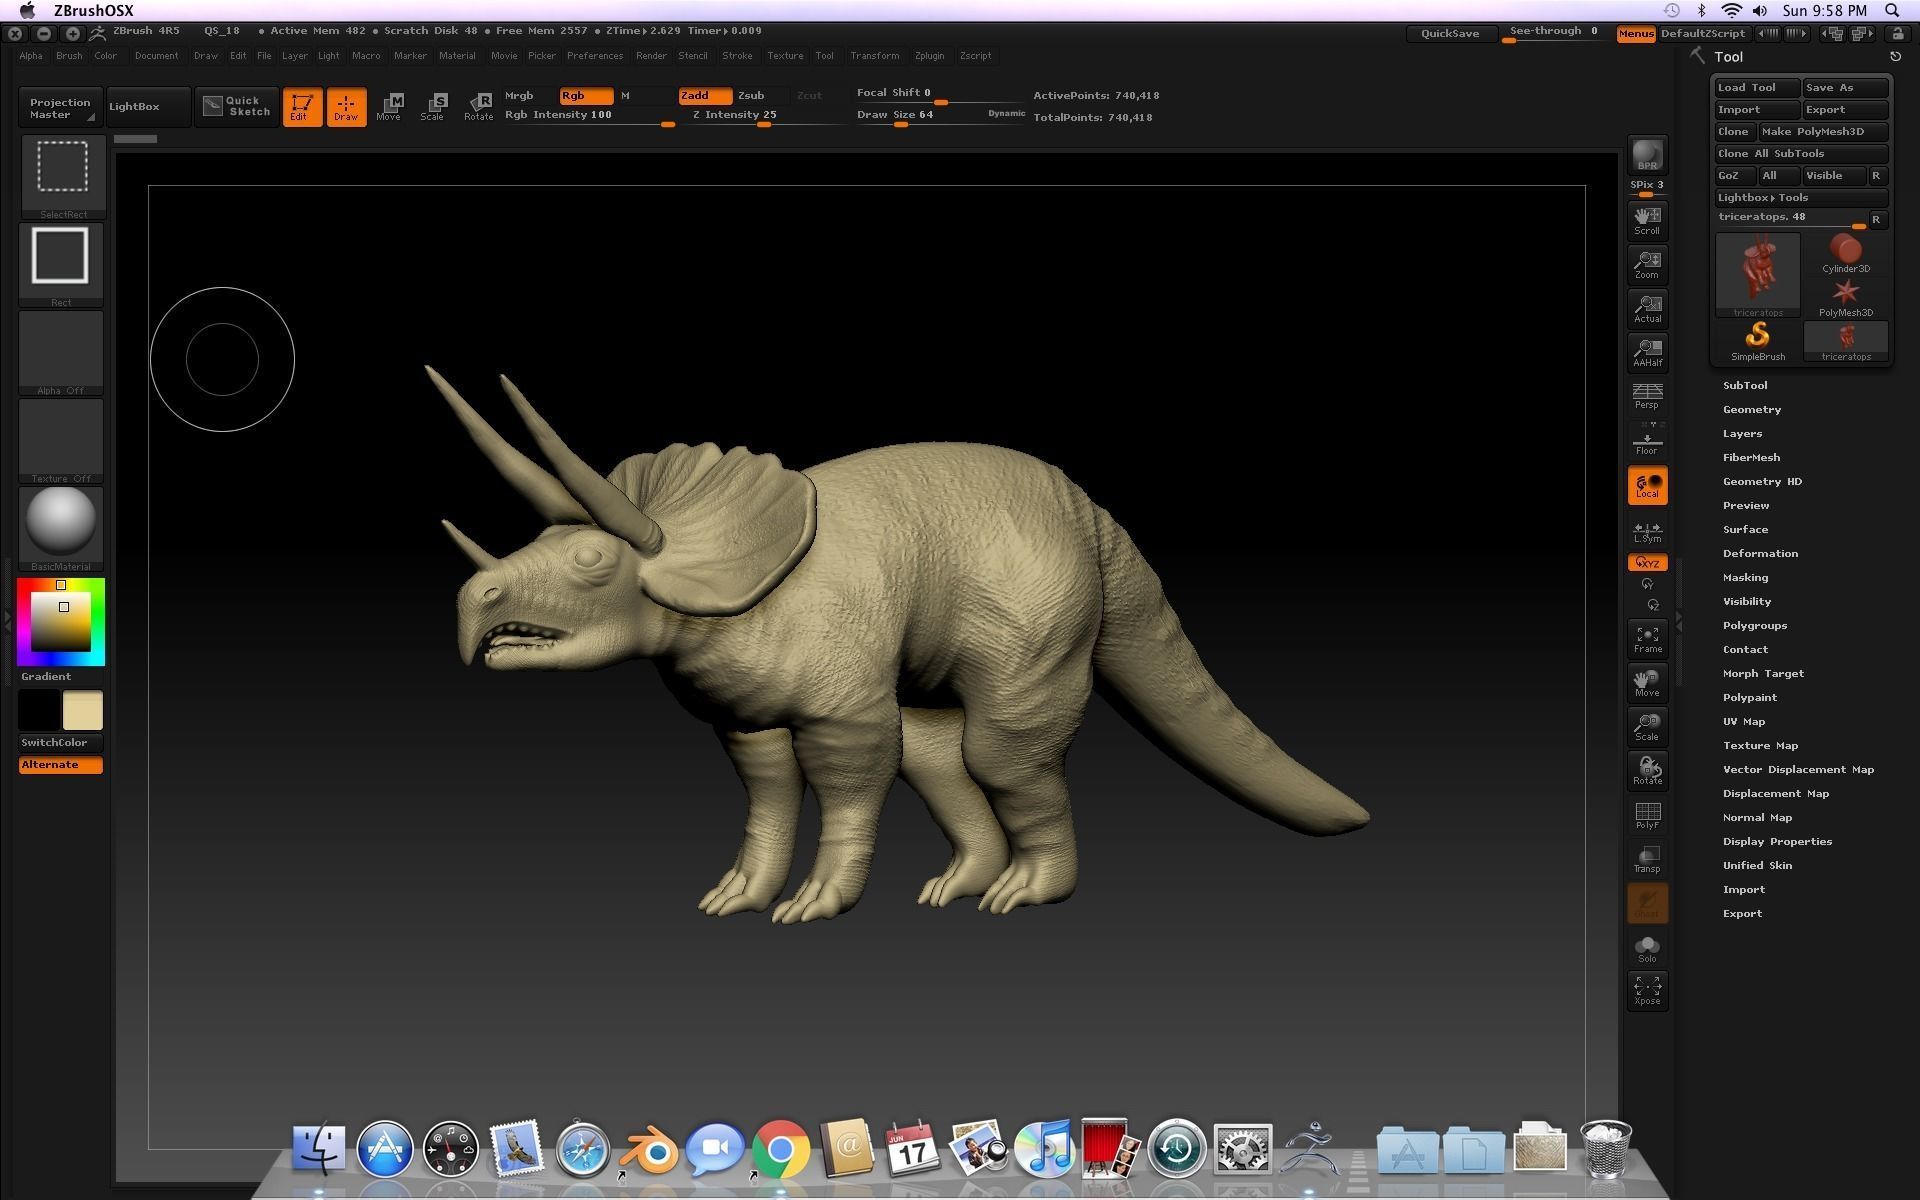Click the BPR render icon
This screenshot has height=1200, width=1920.
1647,155
